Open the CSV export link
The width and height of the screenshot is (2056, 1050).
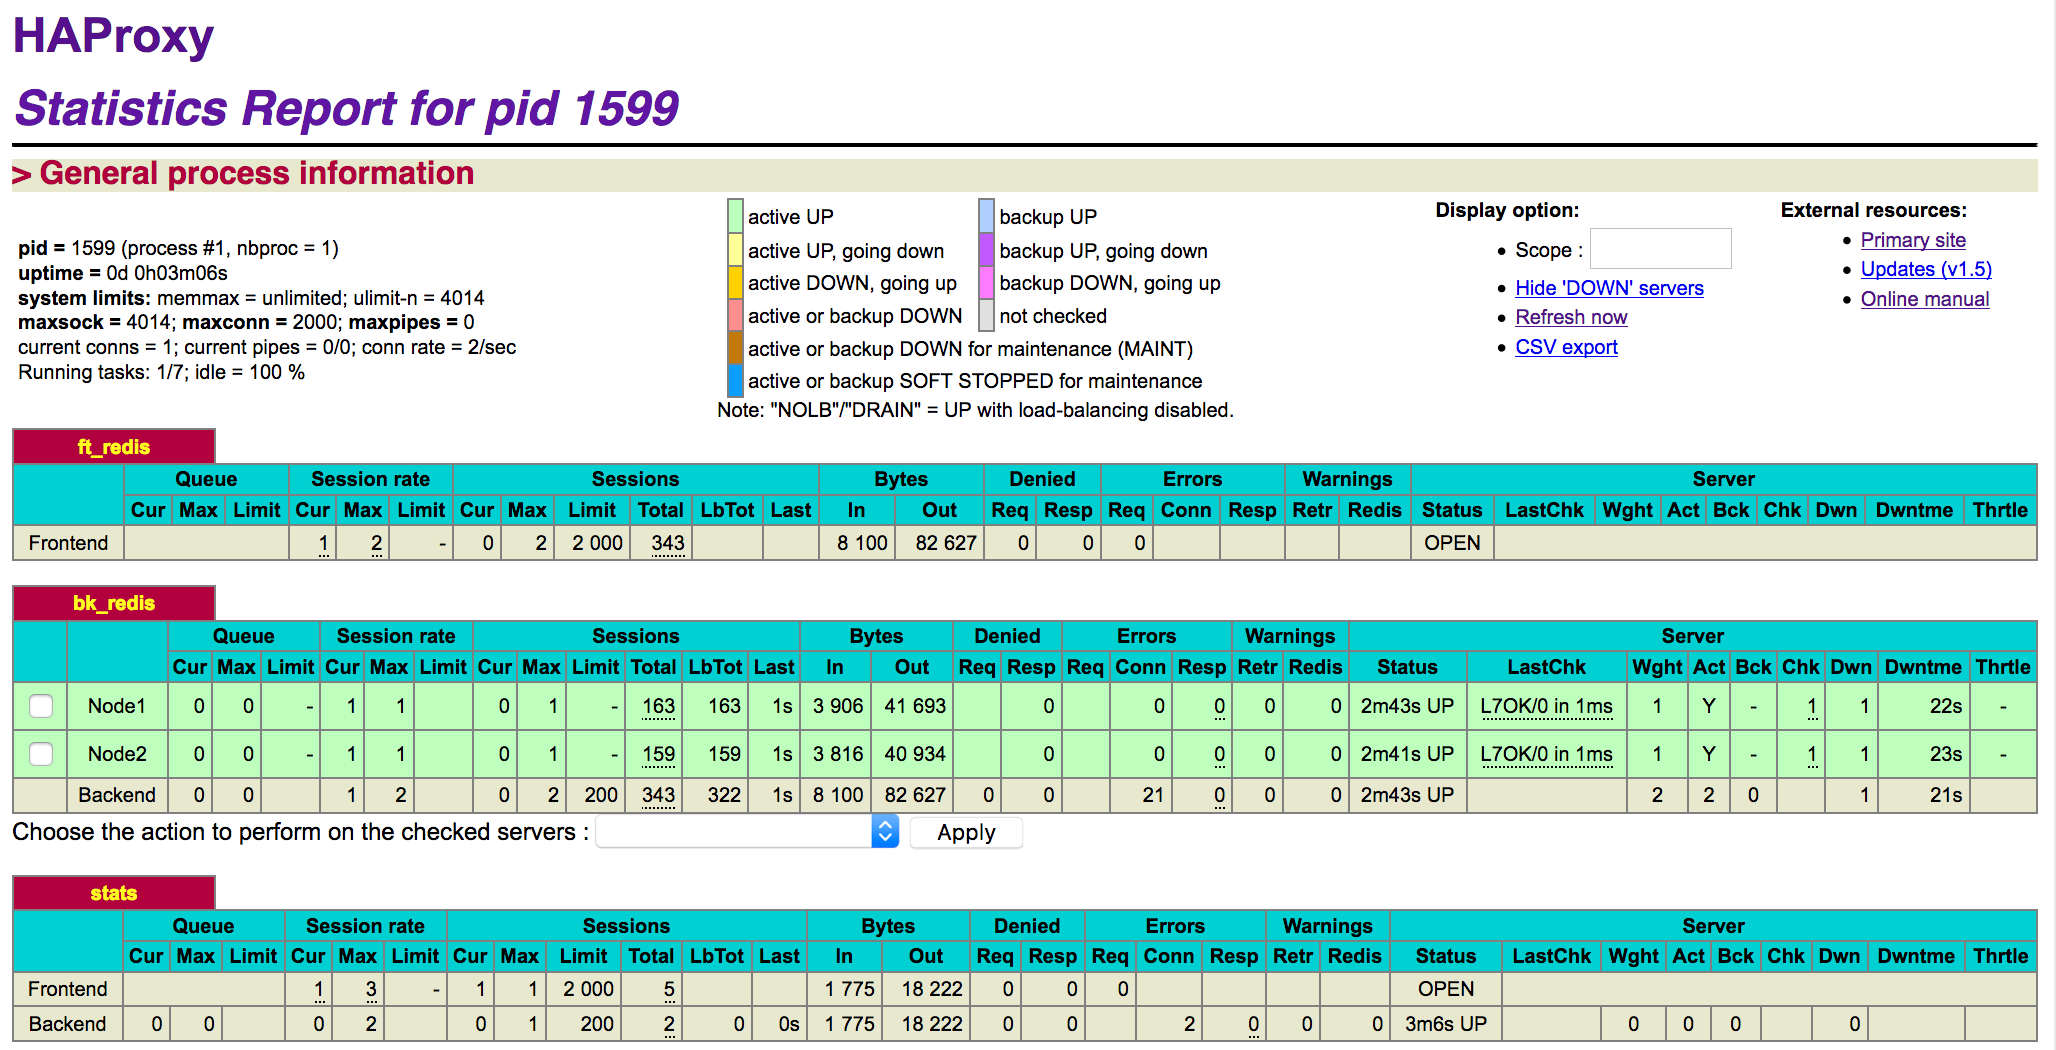(1566, 347)
